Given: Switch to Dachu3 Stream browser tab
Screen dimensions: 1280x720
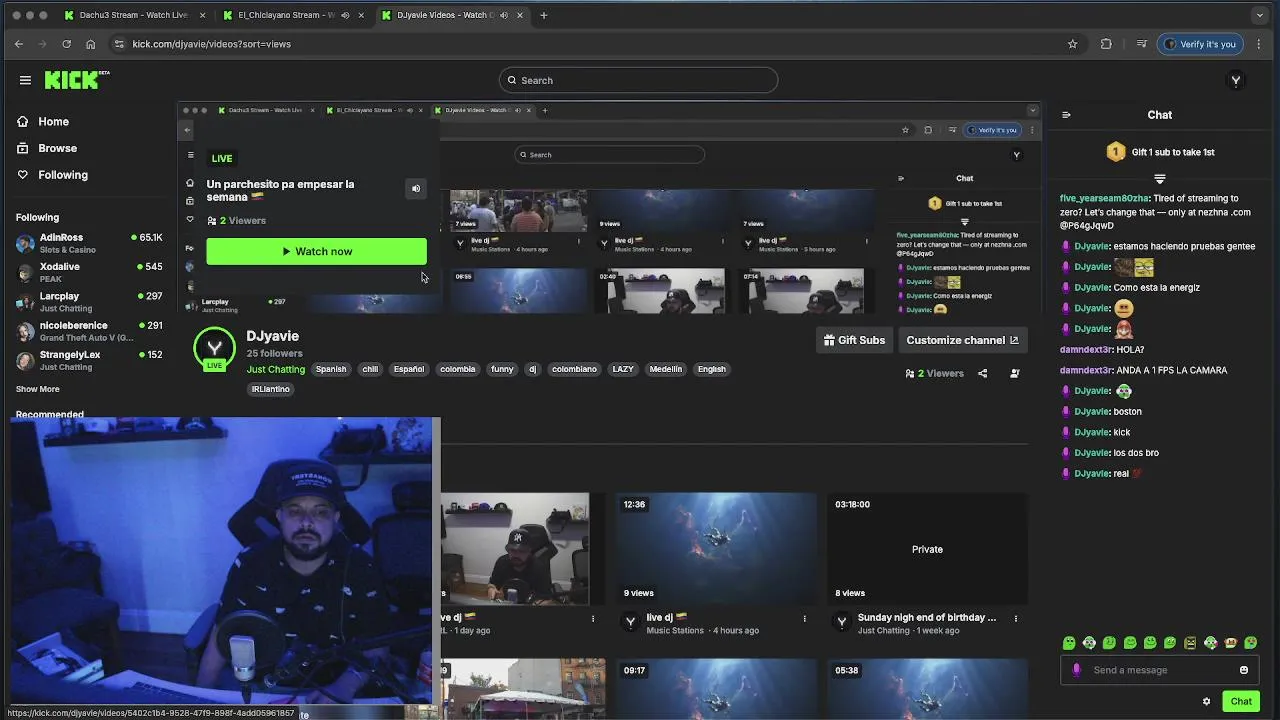Looking at the screenshot, I should pos(133,15).
